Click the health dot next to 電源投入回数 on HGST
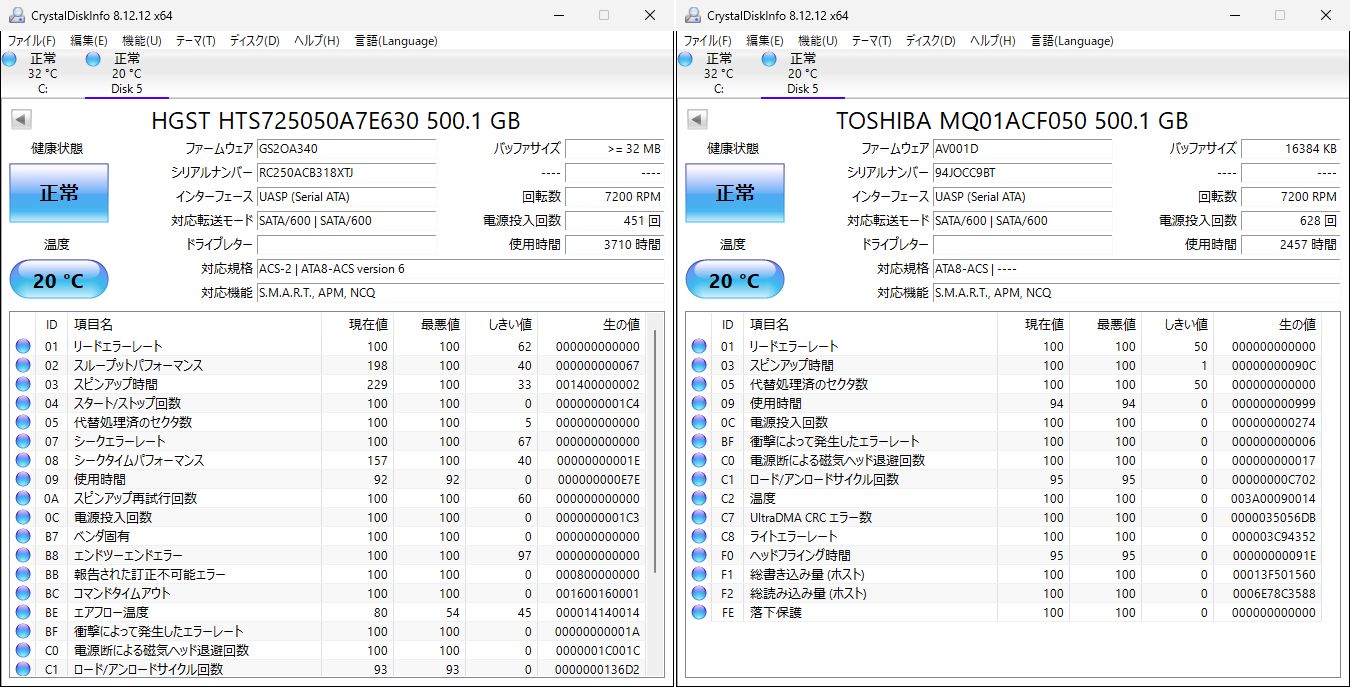The height and width of the screenshot is (687, 1350). pos(22,517)
